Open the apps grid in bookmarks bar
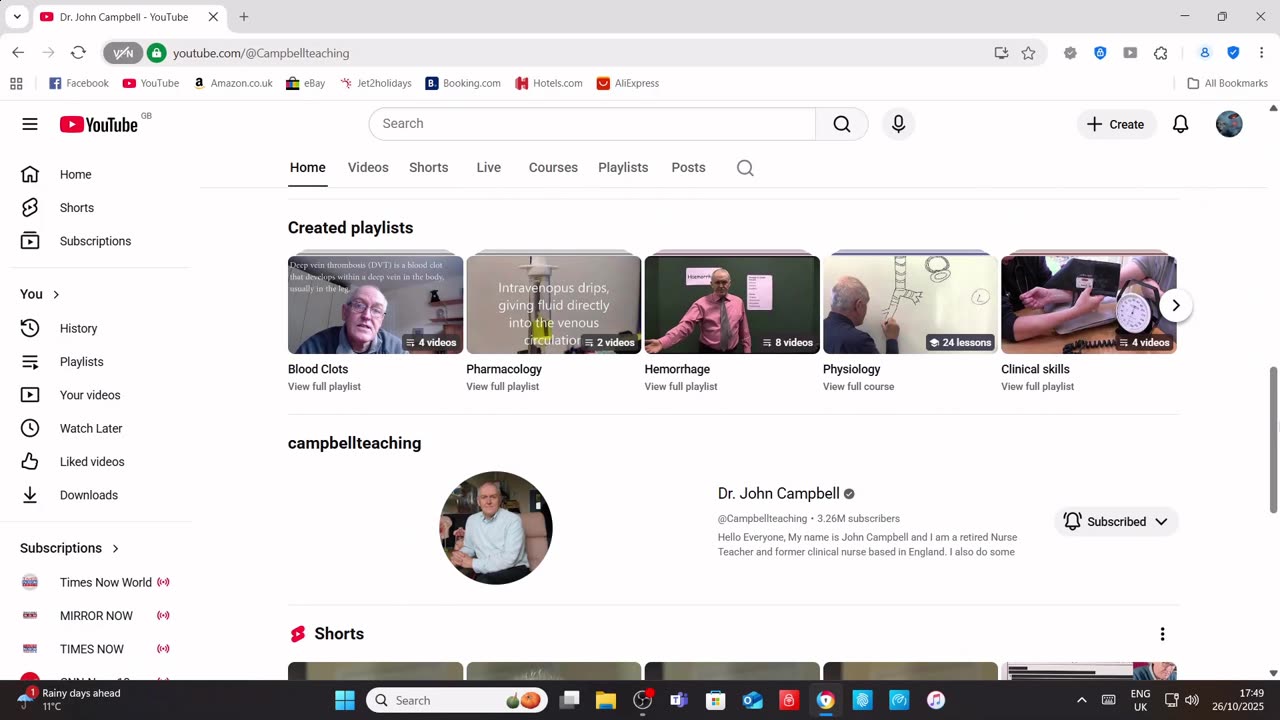This screenshot has width=1280, height=720. coord(16,83)
